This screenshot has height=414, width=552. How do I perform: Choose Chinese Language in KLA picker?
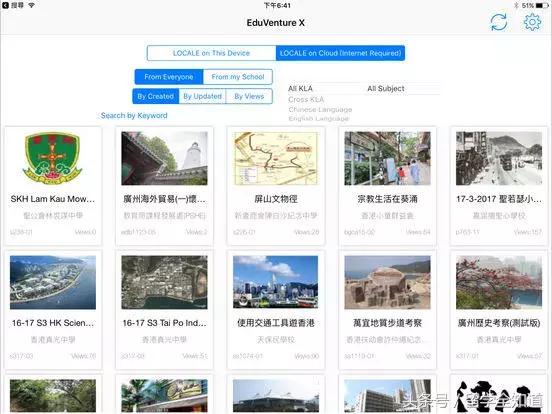point(320,109)
